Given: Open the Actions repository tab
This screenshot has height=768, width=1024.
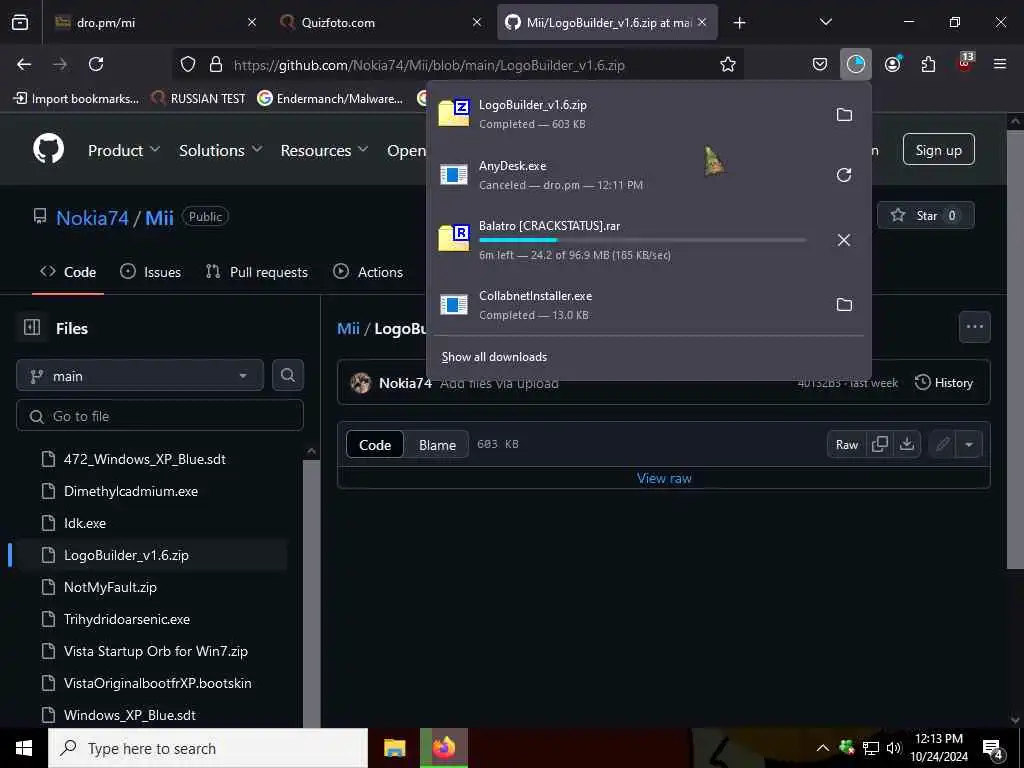Looking at the screenshot, I should pyautogui.click(x=368, y=272).
